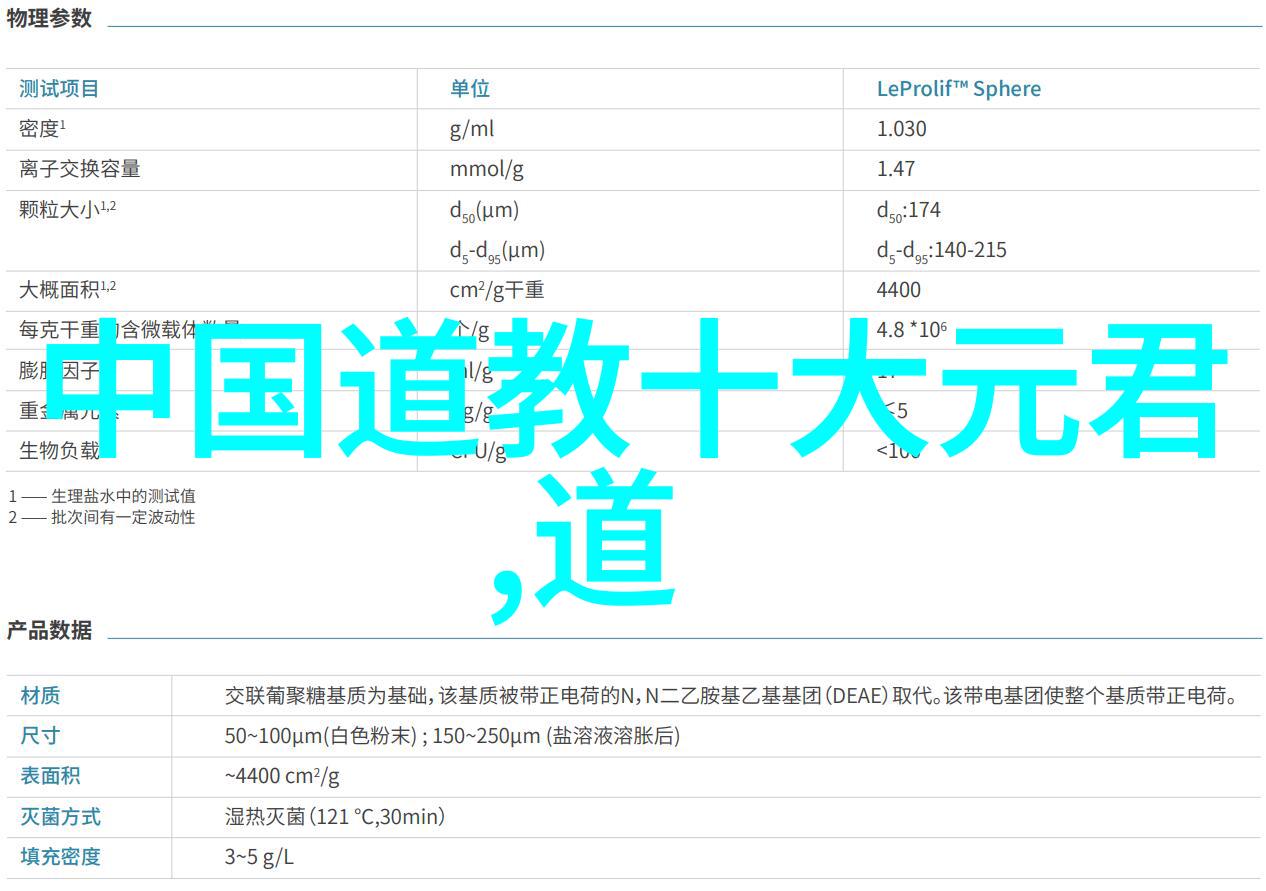Click the large cyan 中国道教十大元君 overlay text

pyautogui.click(x=640, y=390)
